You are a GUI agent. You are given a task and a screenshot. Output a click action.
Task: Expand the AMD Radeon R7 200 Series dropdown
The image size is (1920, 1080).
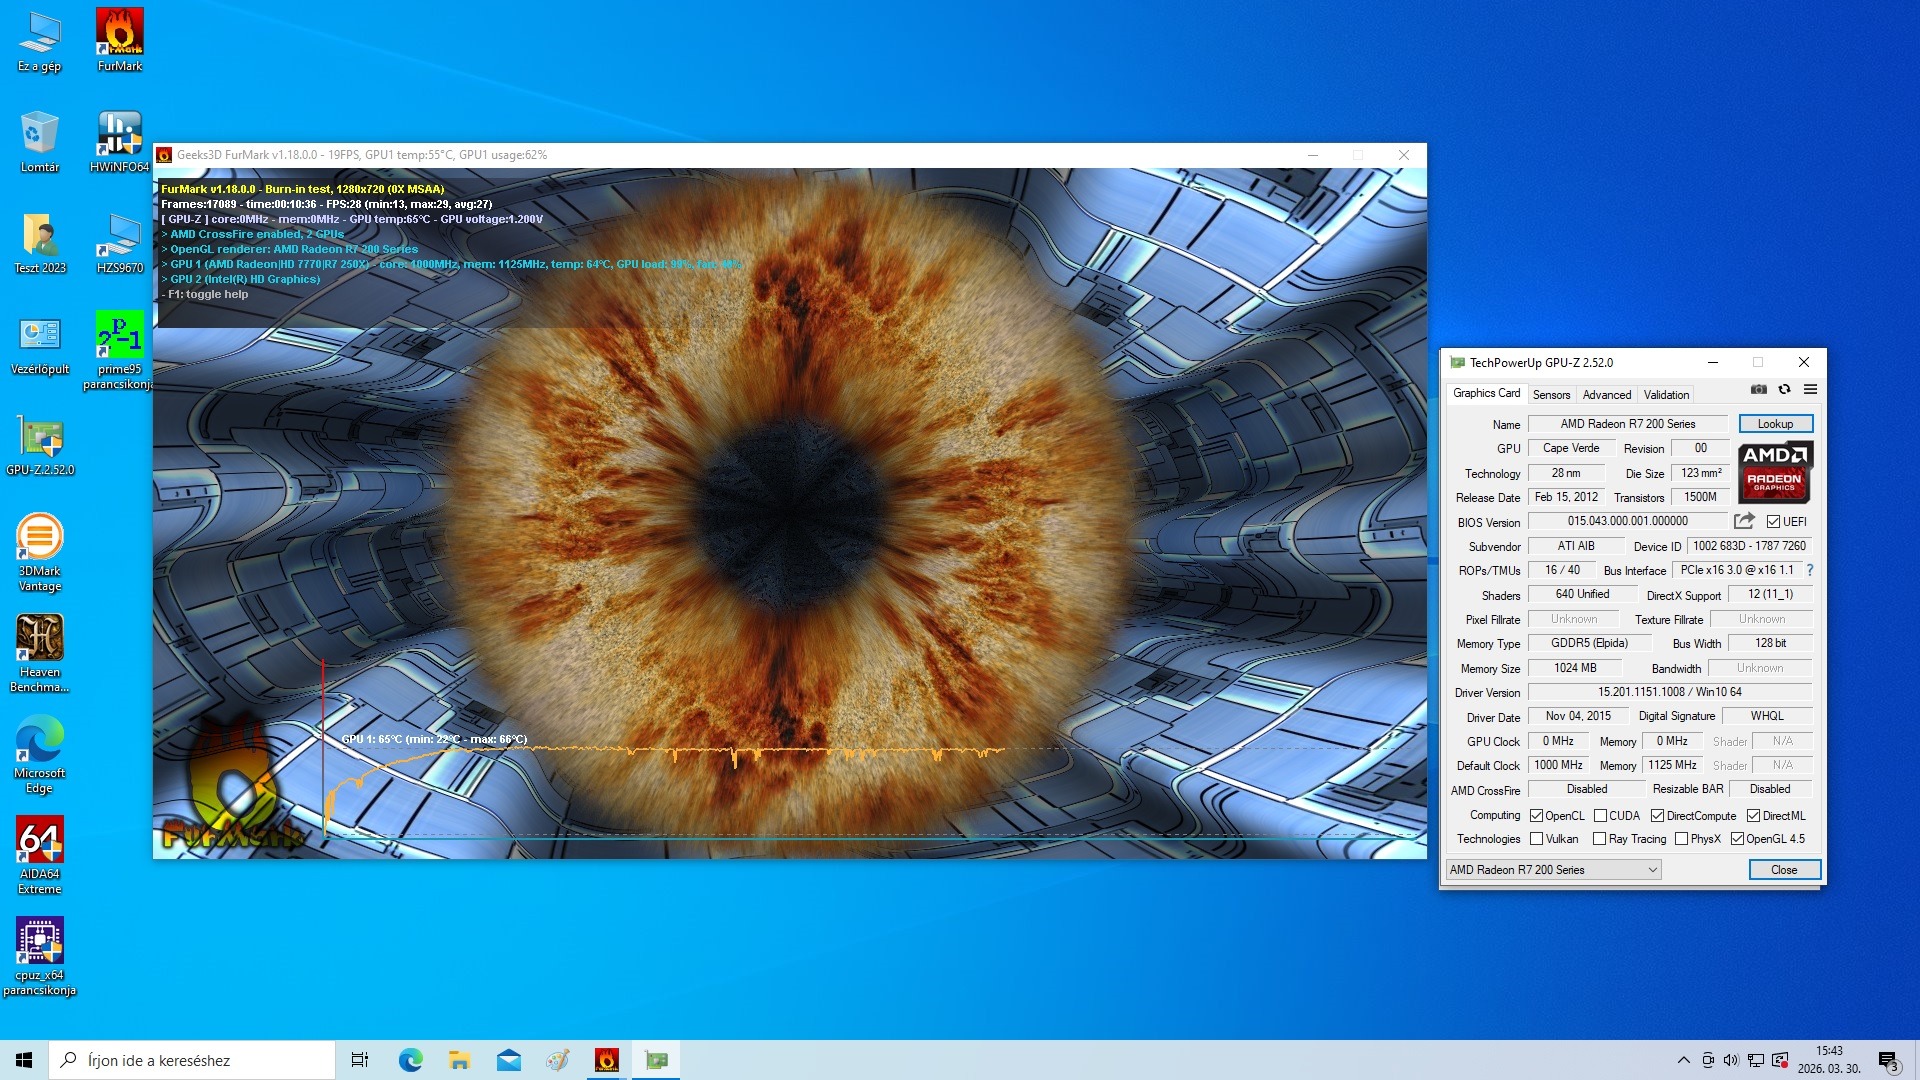pos(1553,870)
